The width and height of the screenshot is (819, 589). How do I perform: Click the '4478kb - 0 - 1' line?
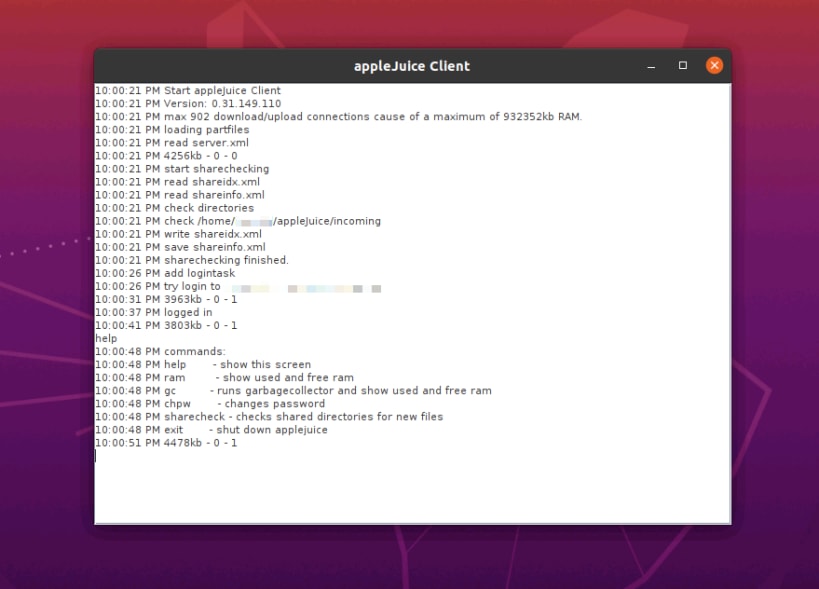[166, 443]
